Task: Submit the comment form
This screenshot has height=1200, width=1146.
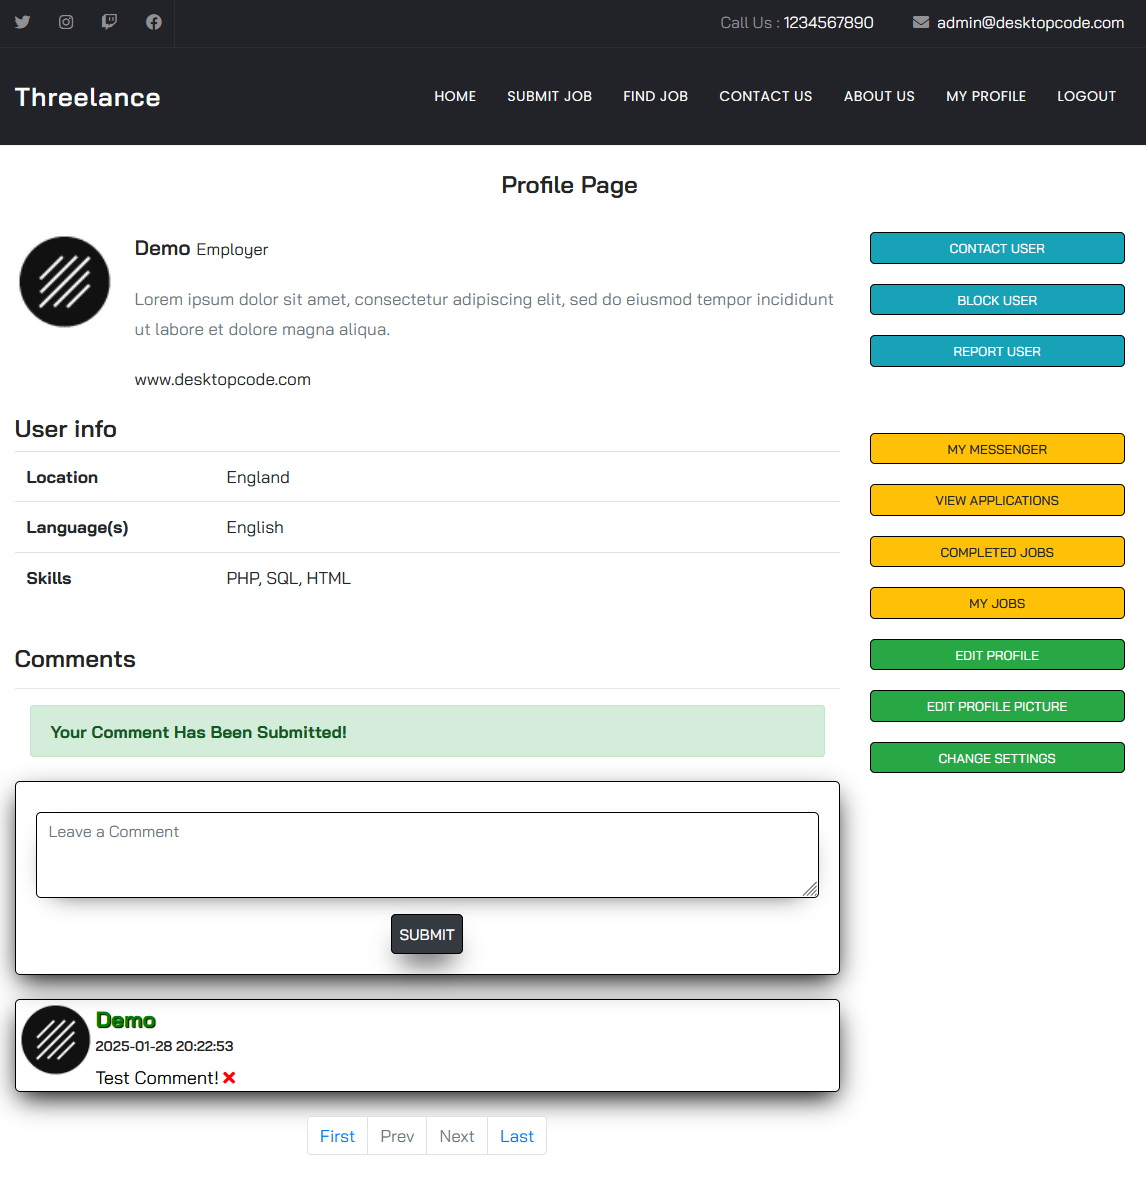Action: coord(426,934)
